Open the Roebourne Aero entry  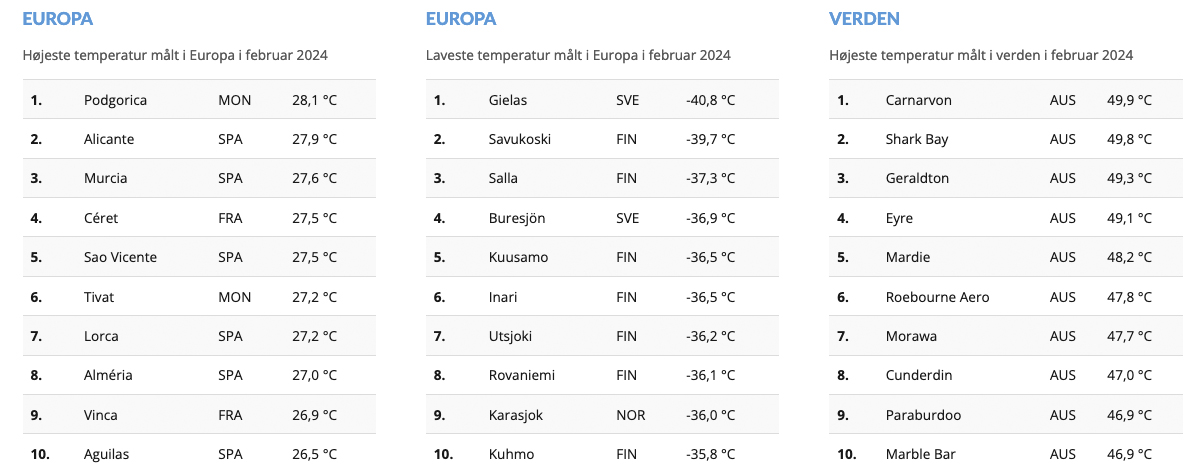coord(937,297)
